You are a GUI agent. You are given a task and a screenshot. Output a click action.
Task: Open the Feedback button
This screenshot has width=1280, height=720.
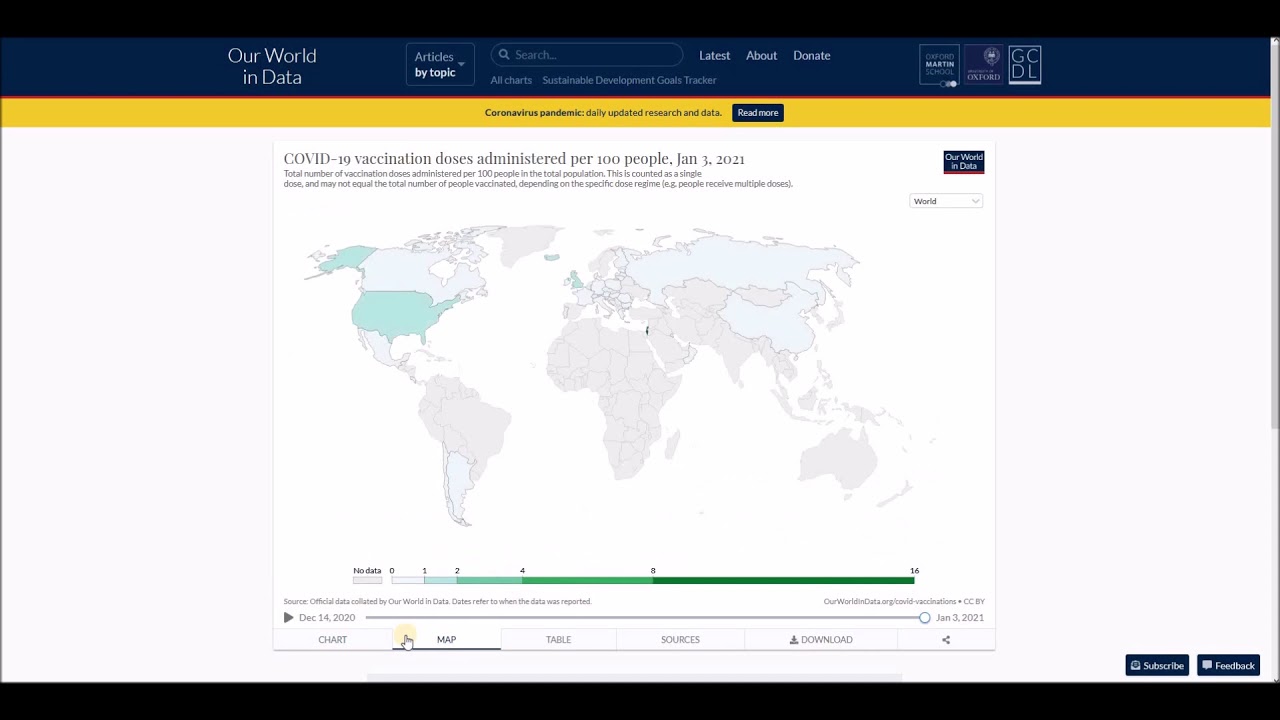[x=1228, y=666]
